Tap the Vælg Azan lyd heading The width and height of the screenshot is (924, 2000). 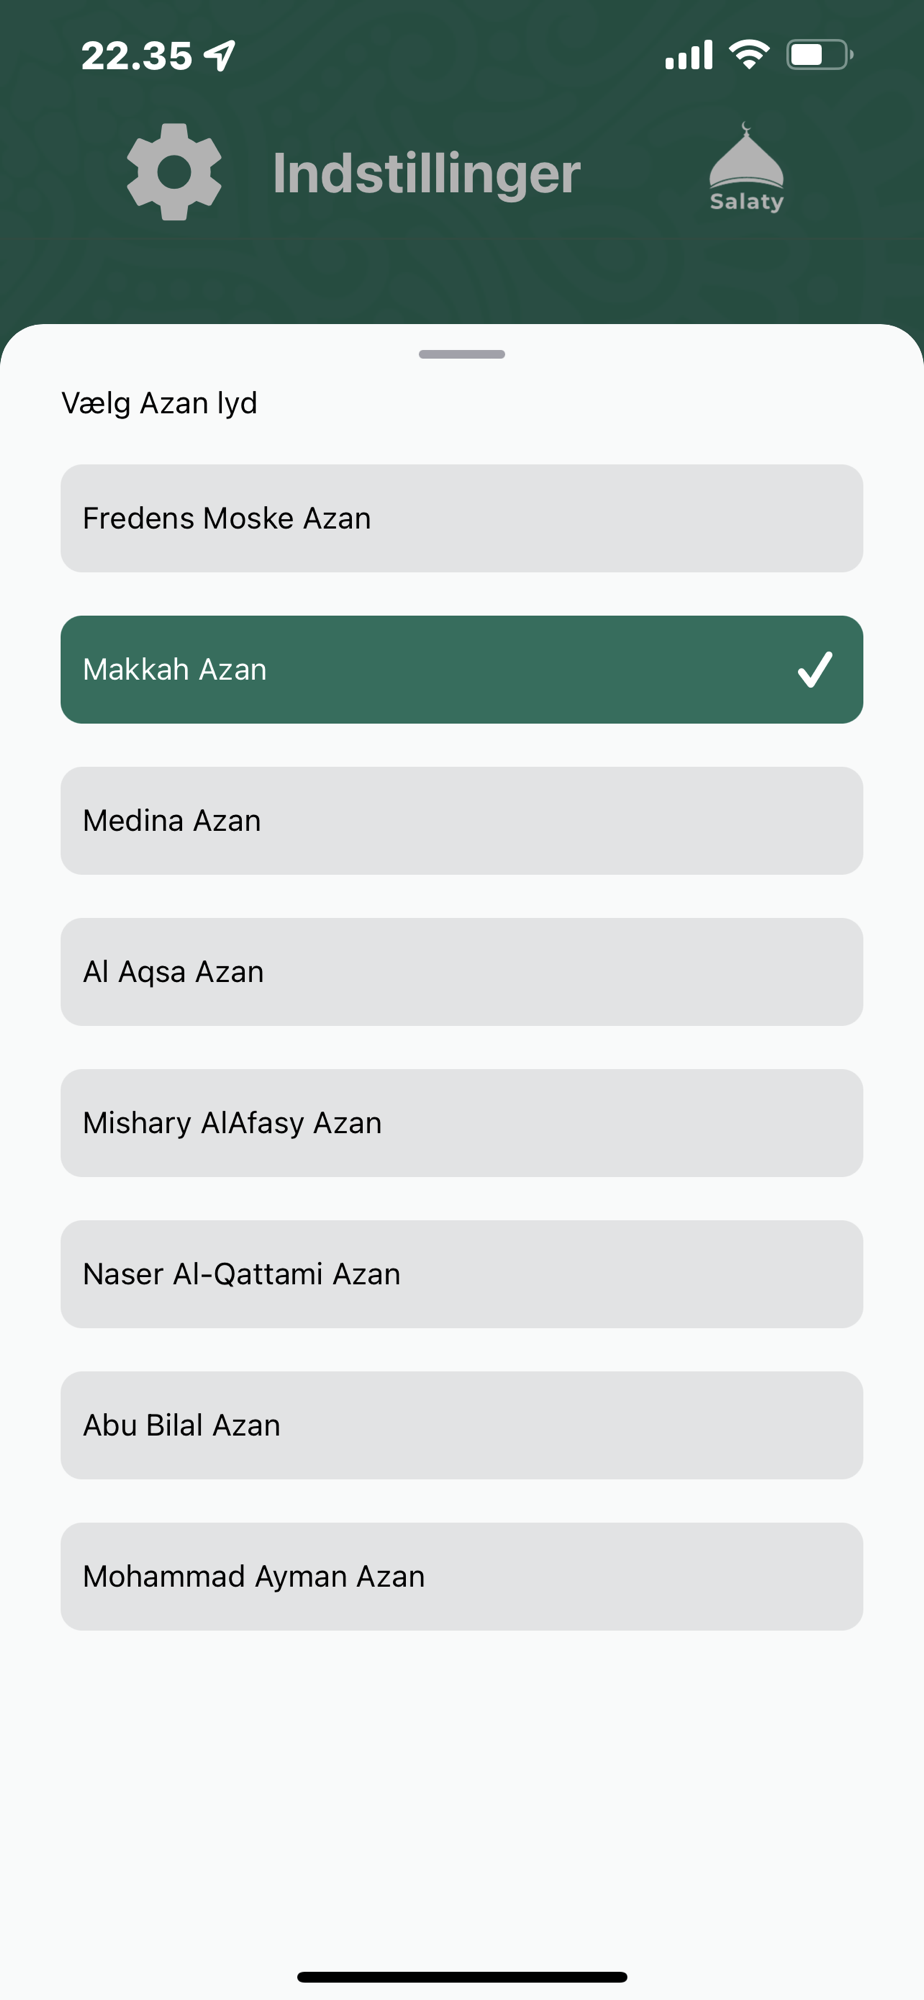(160, 403)
